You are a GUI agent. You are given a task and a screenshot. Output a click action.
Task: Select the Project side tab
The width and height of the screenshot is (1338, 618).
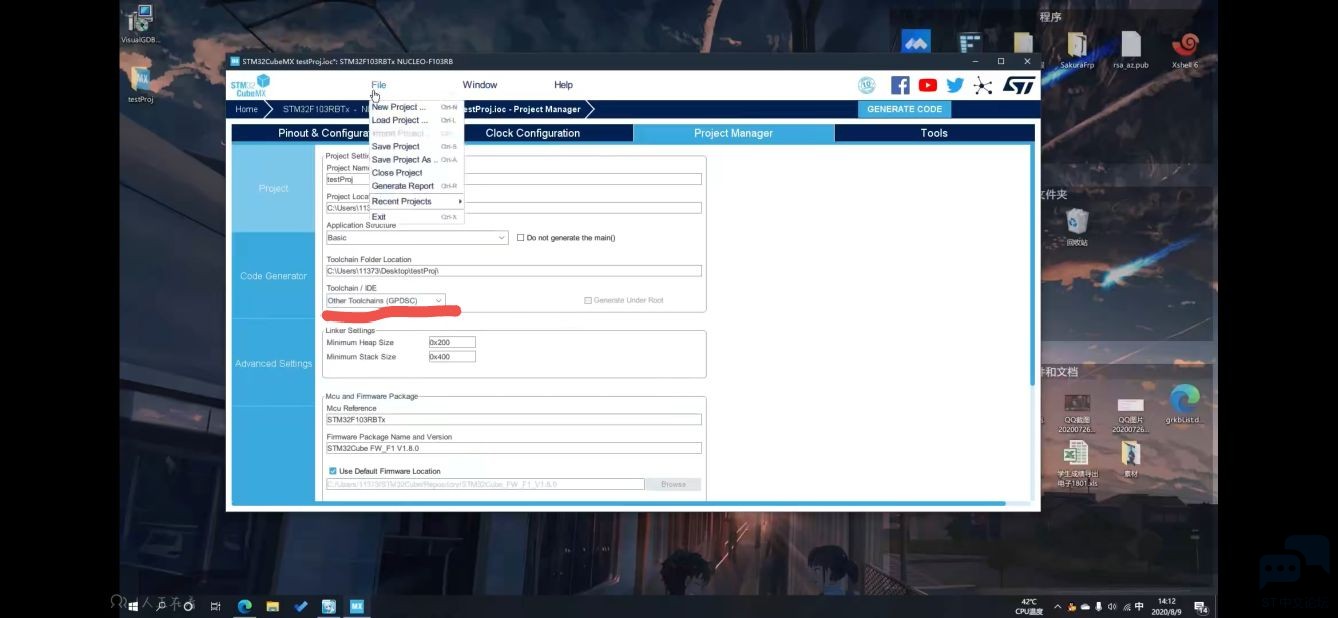273,188
